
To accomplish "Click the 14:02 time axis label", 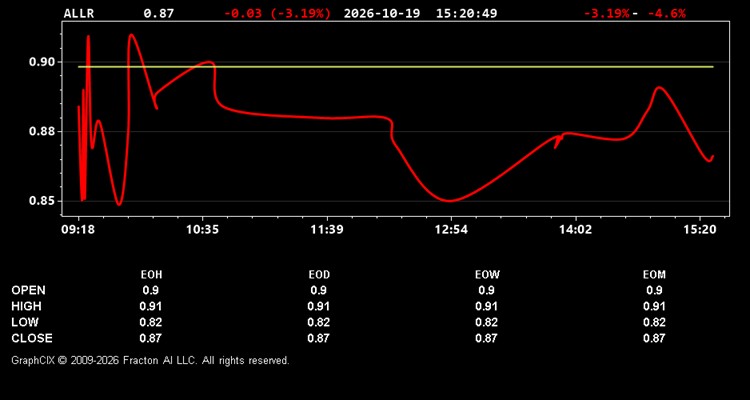I will tap(575, 230).
